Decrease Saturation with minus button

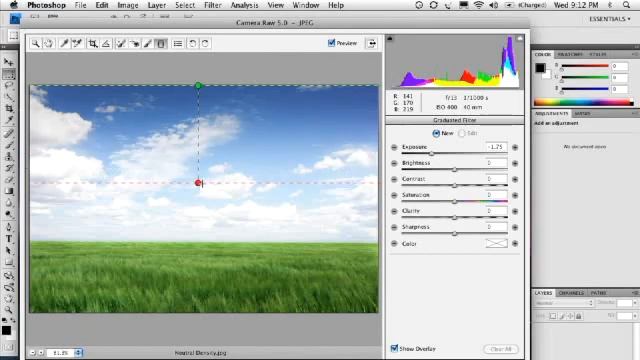tap(394, 196)
